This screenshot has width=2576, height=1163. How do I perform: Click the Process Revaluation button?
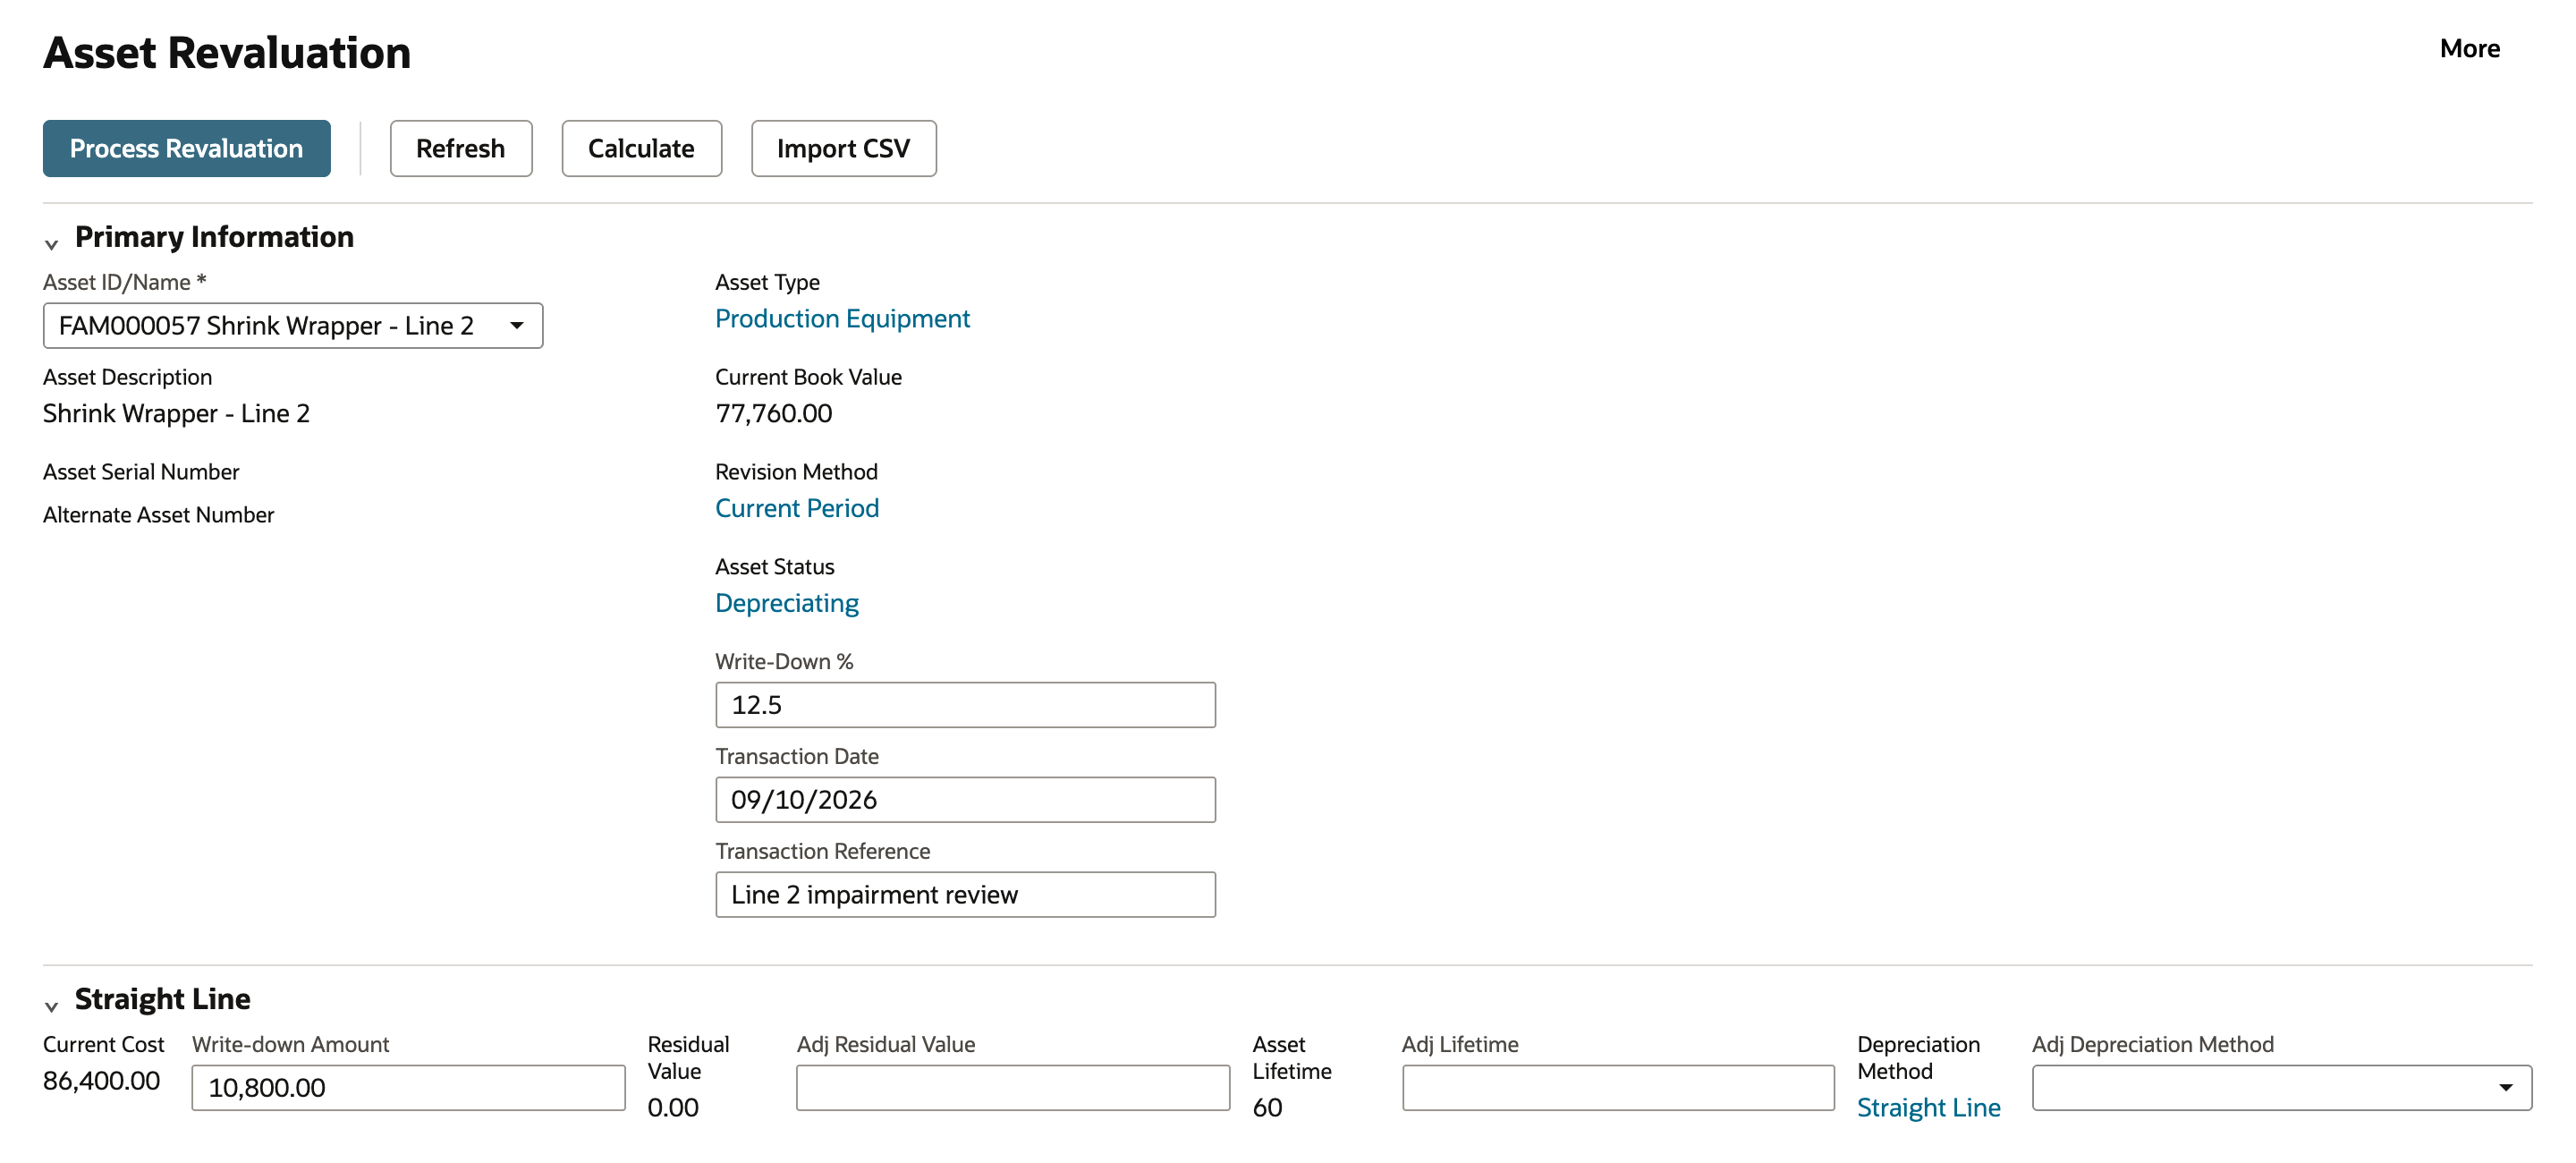click(186, 148)
